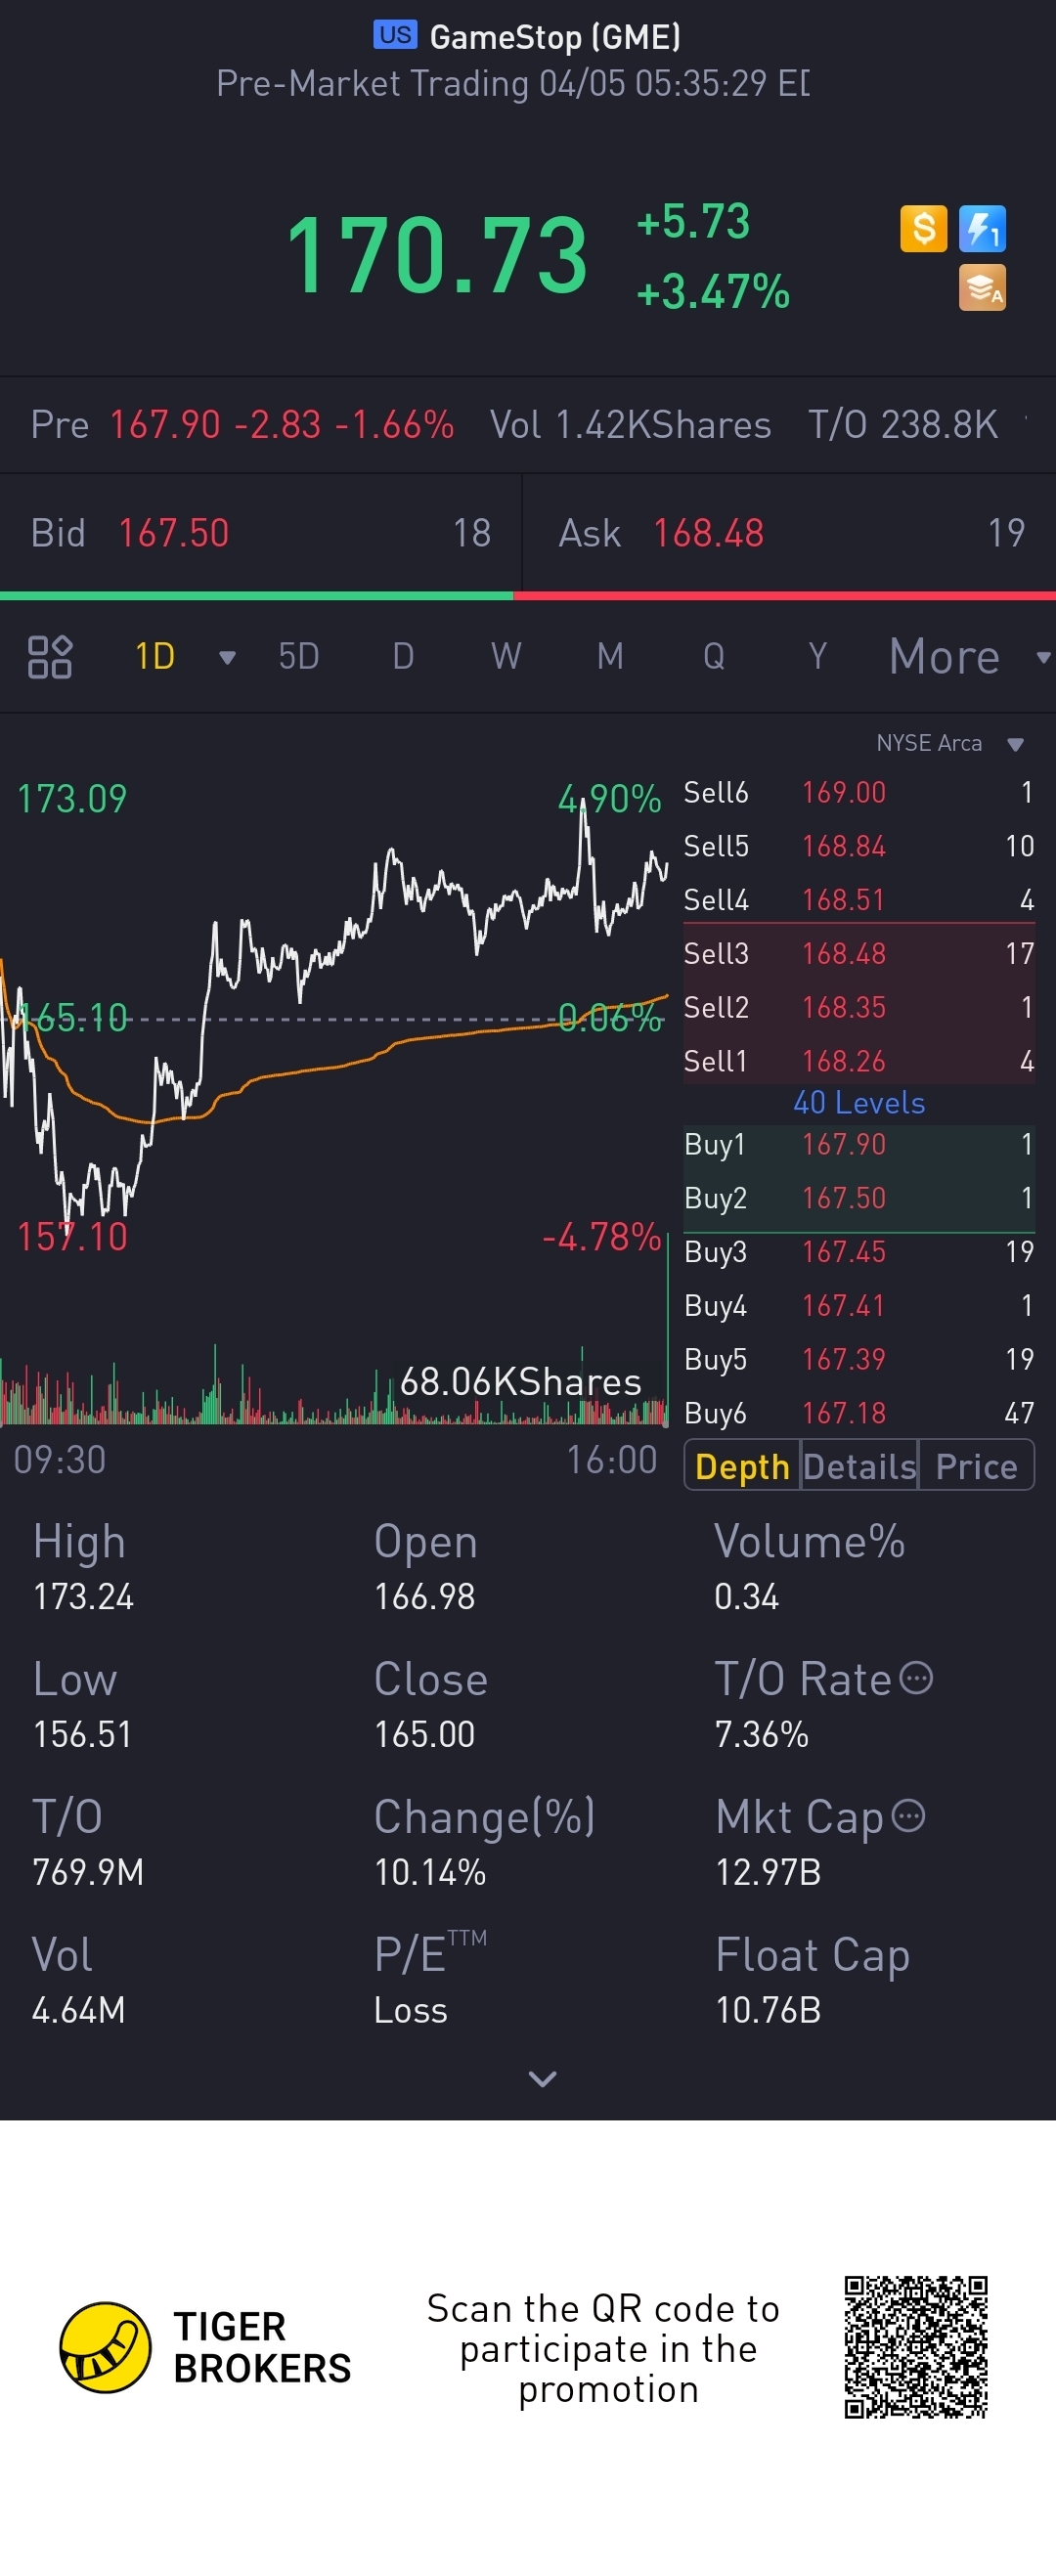Tap the Buy2 167.50 order row

point(859,1199)
